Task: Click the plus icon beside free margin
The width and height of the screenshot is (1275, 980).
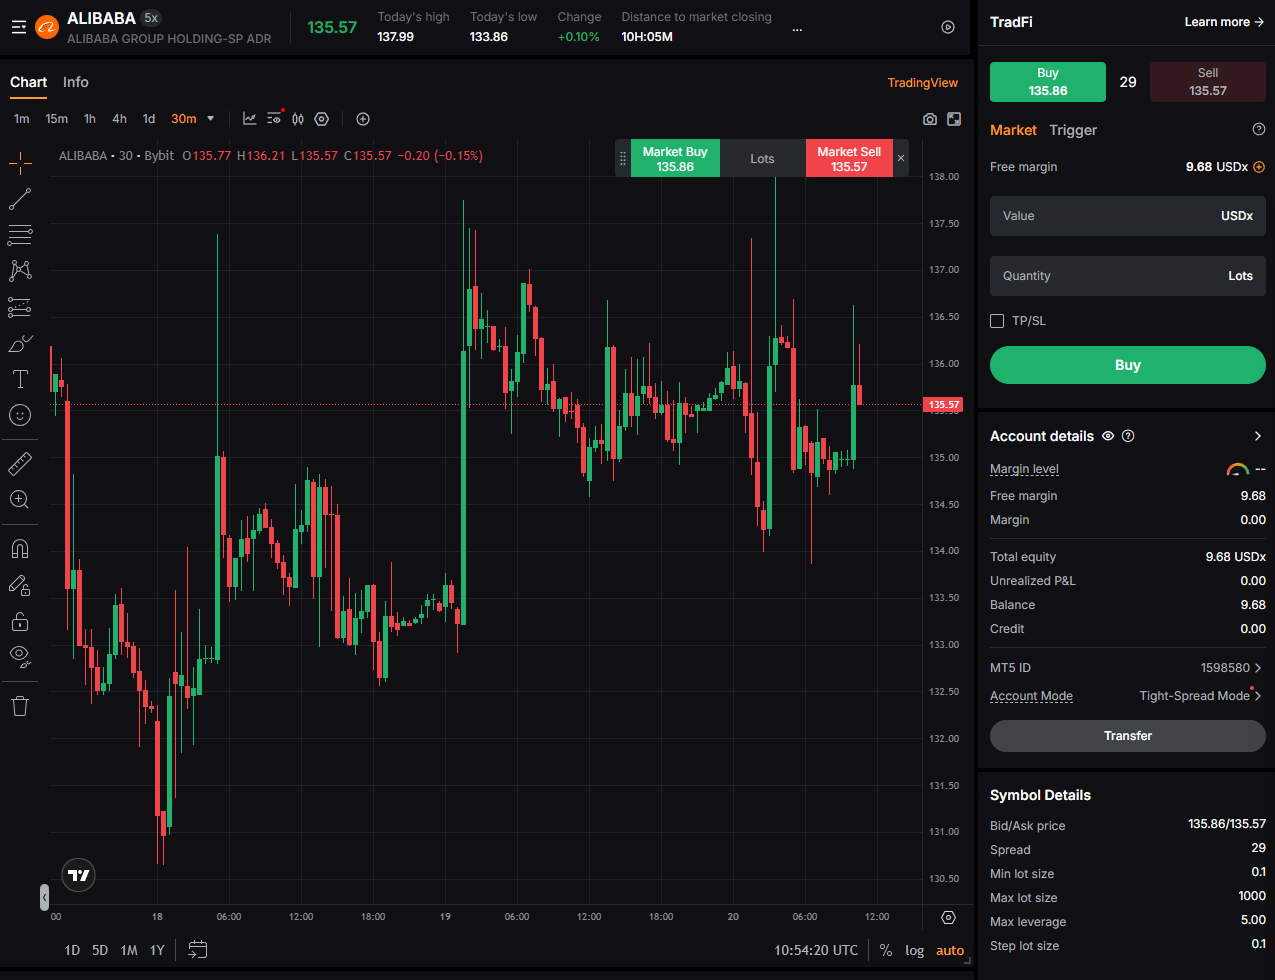Action: (1259, 167)
